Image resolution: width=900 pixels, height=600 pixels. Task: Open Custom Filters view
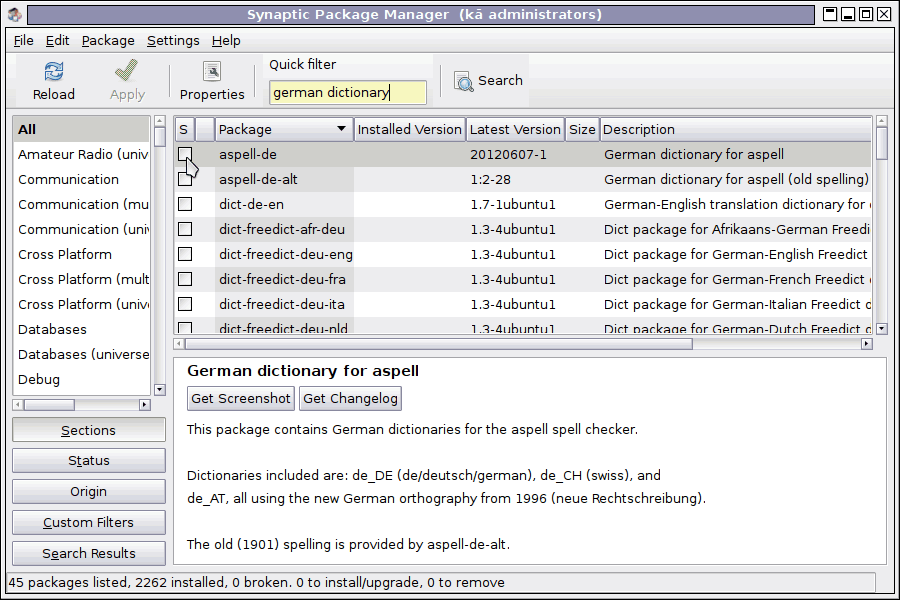(x=88, y=522)
